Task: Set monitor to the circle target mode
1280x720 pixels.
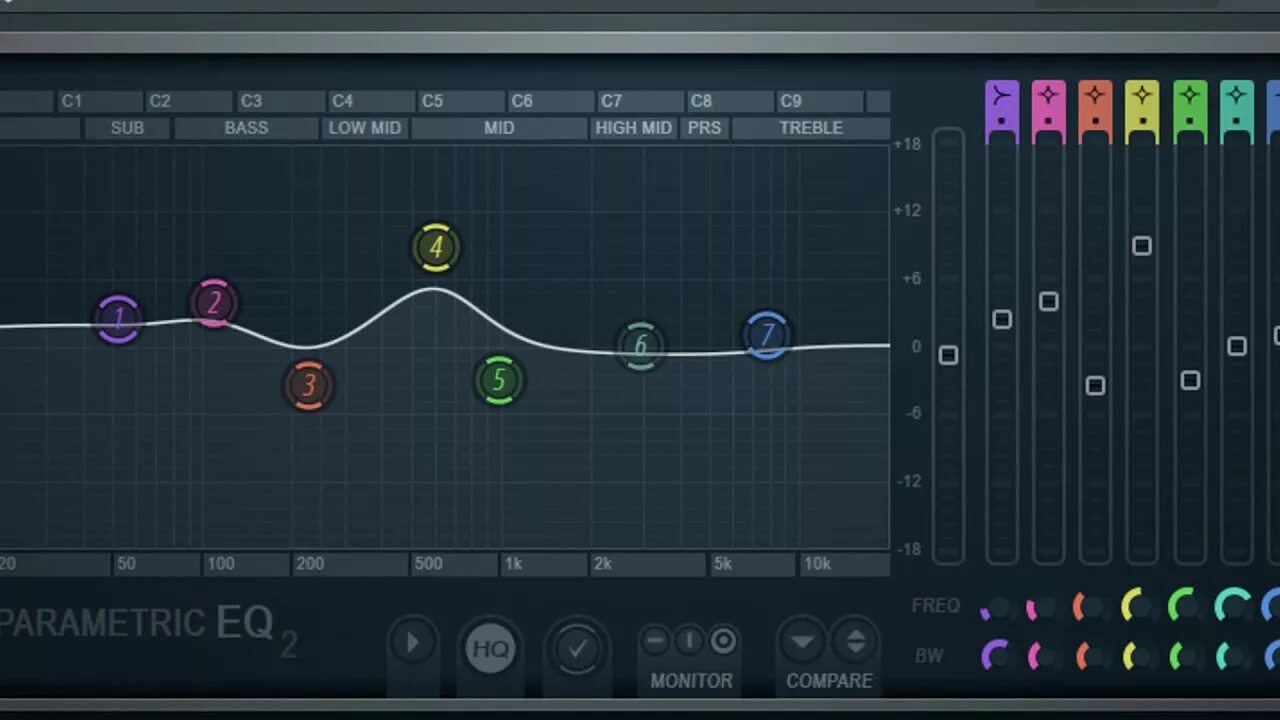Action: pos(723,640)
